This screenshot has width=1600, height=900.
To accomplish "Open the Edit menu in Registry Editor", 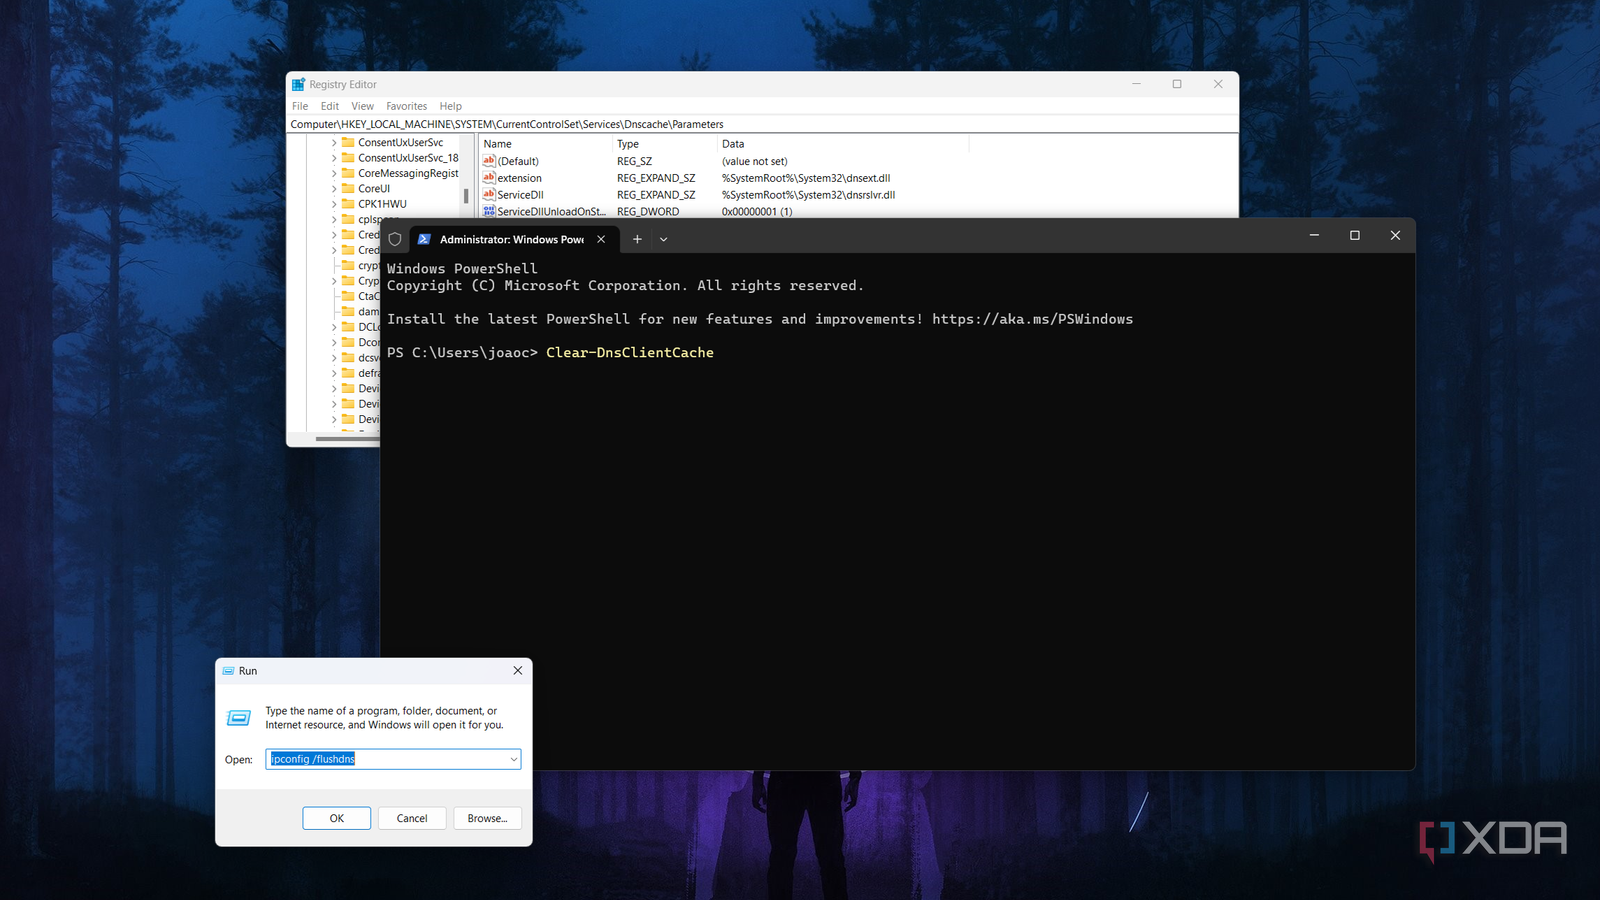I will [x=329, y=106].
